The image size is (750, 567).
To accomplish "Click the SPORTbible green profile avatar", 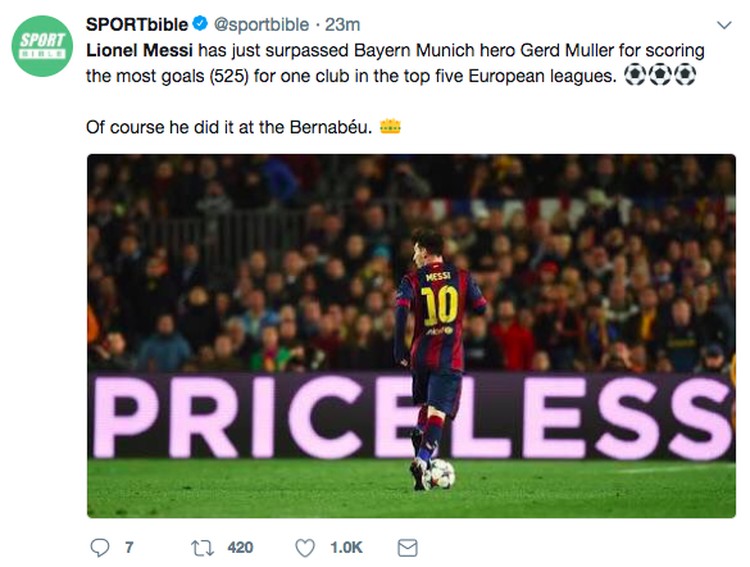I will pos(42,46).
